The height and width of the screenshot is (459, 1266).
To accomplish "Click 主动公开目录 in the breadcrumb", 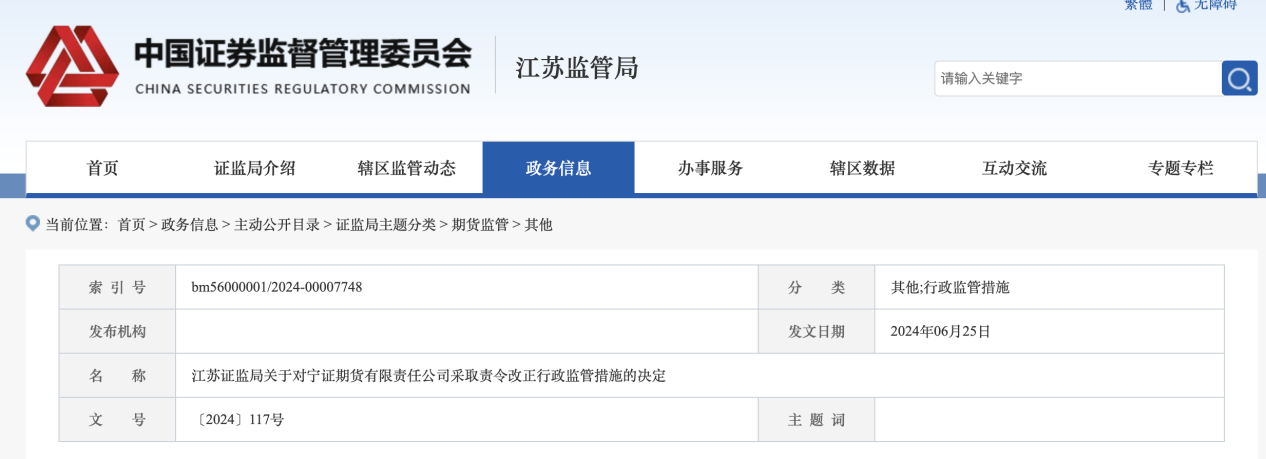I will click(x=277, y=225).
